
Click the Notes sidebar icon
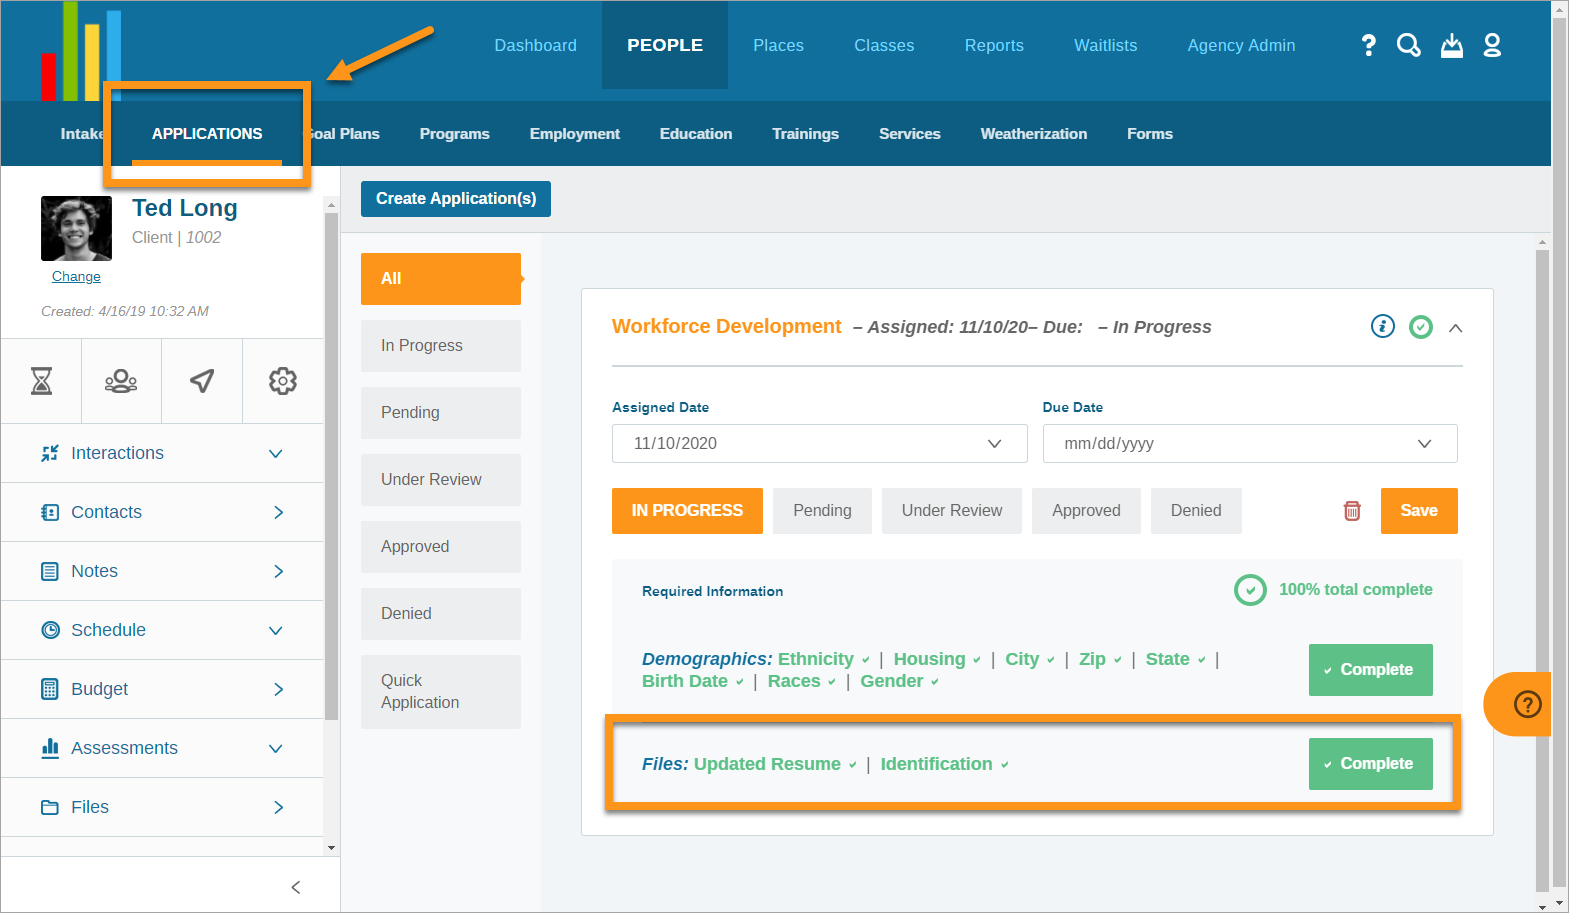coord(50,571)
